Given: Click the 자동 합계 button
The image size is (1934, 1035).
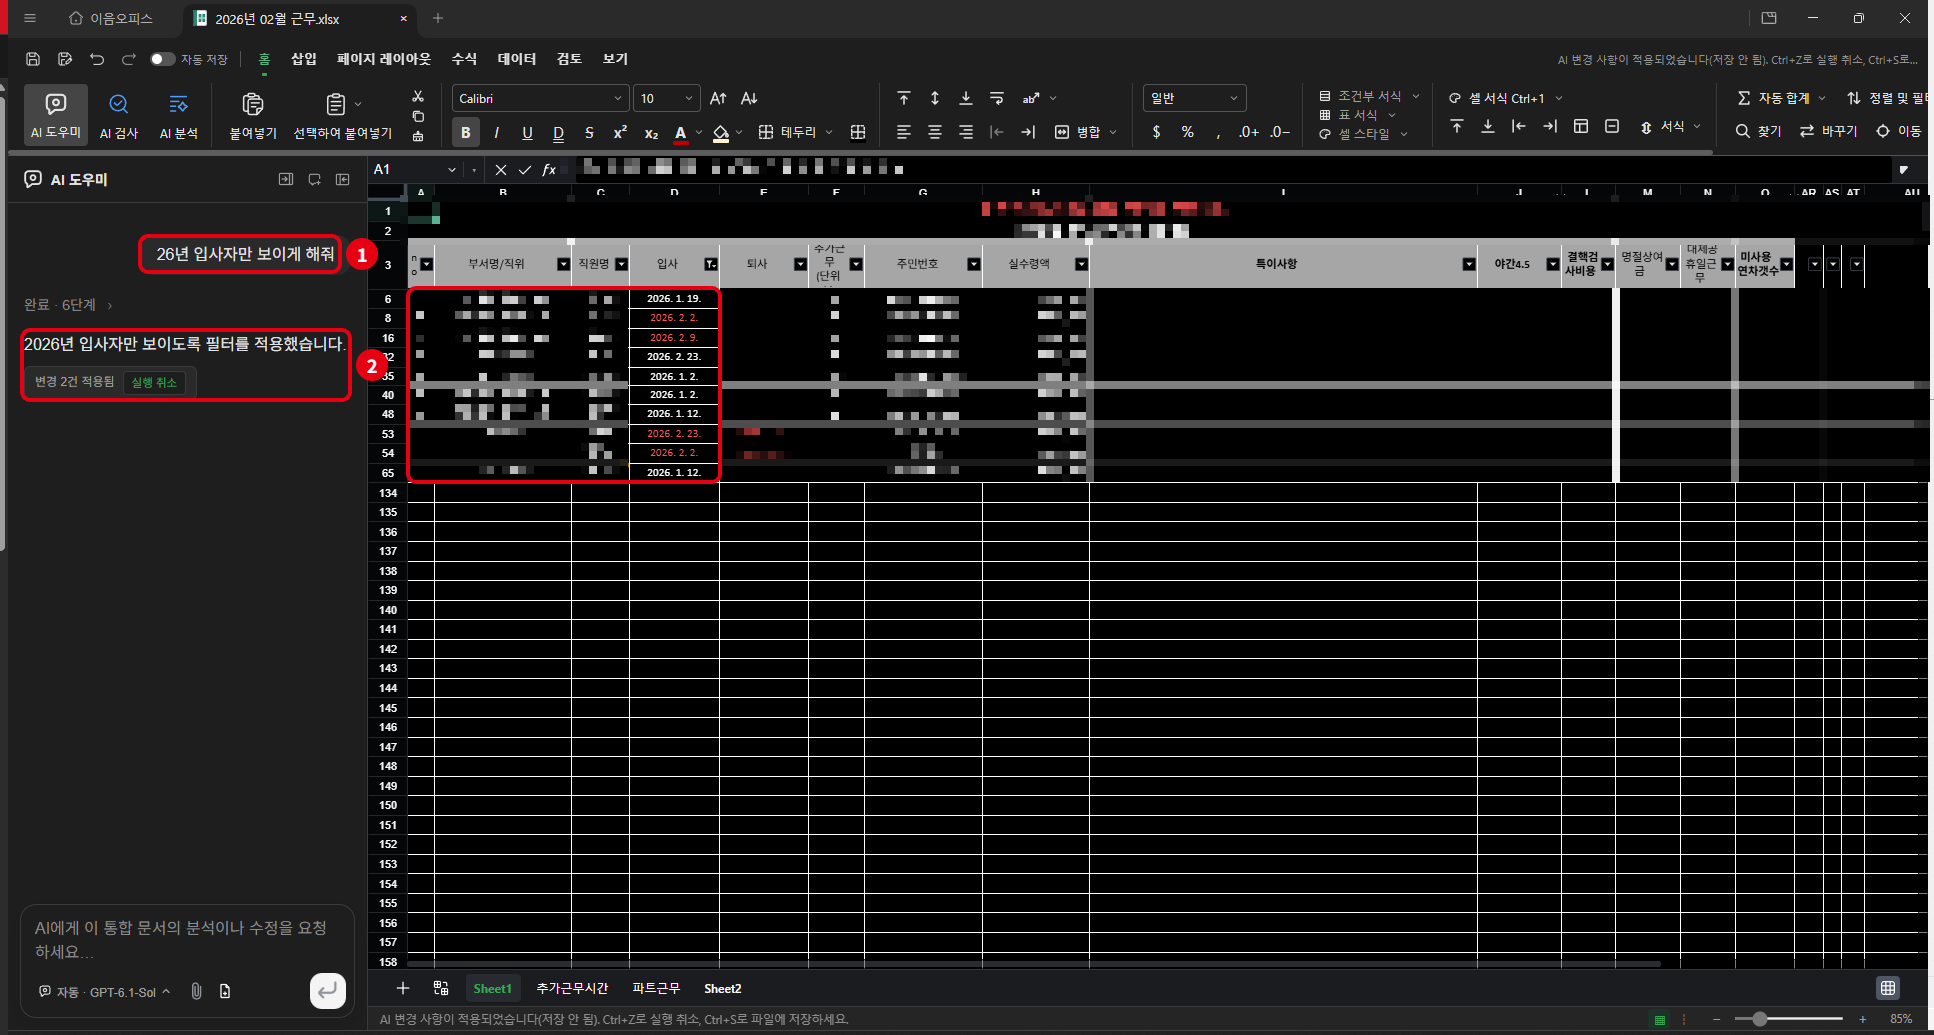Looking at the screenshot, I should (1782, 98).
